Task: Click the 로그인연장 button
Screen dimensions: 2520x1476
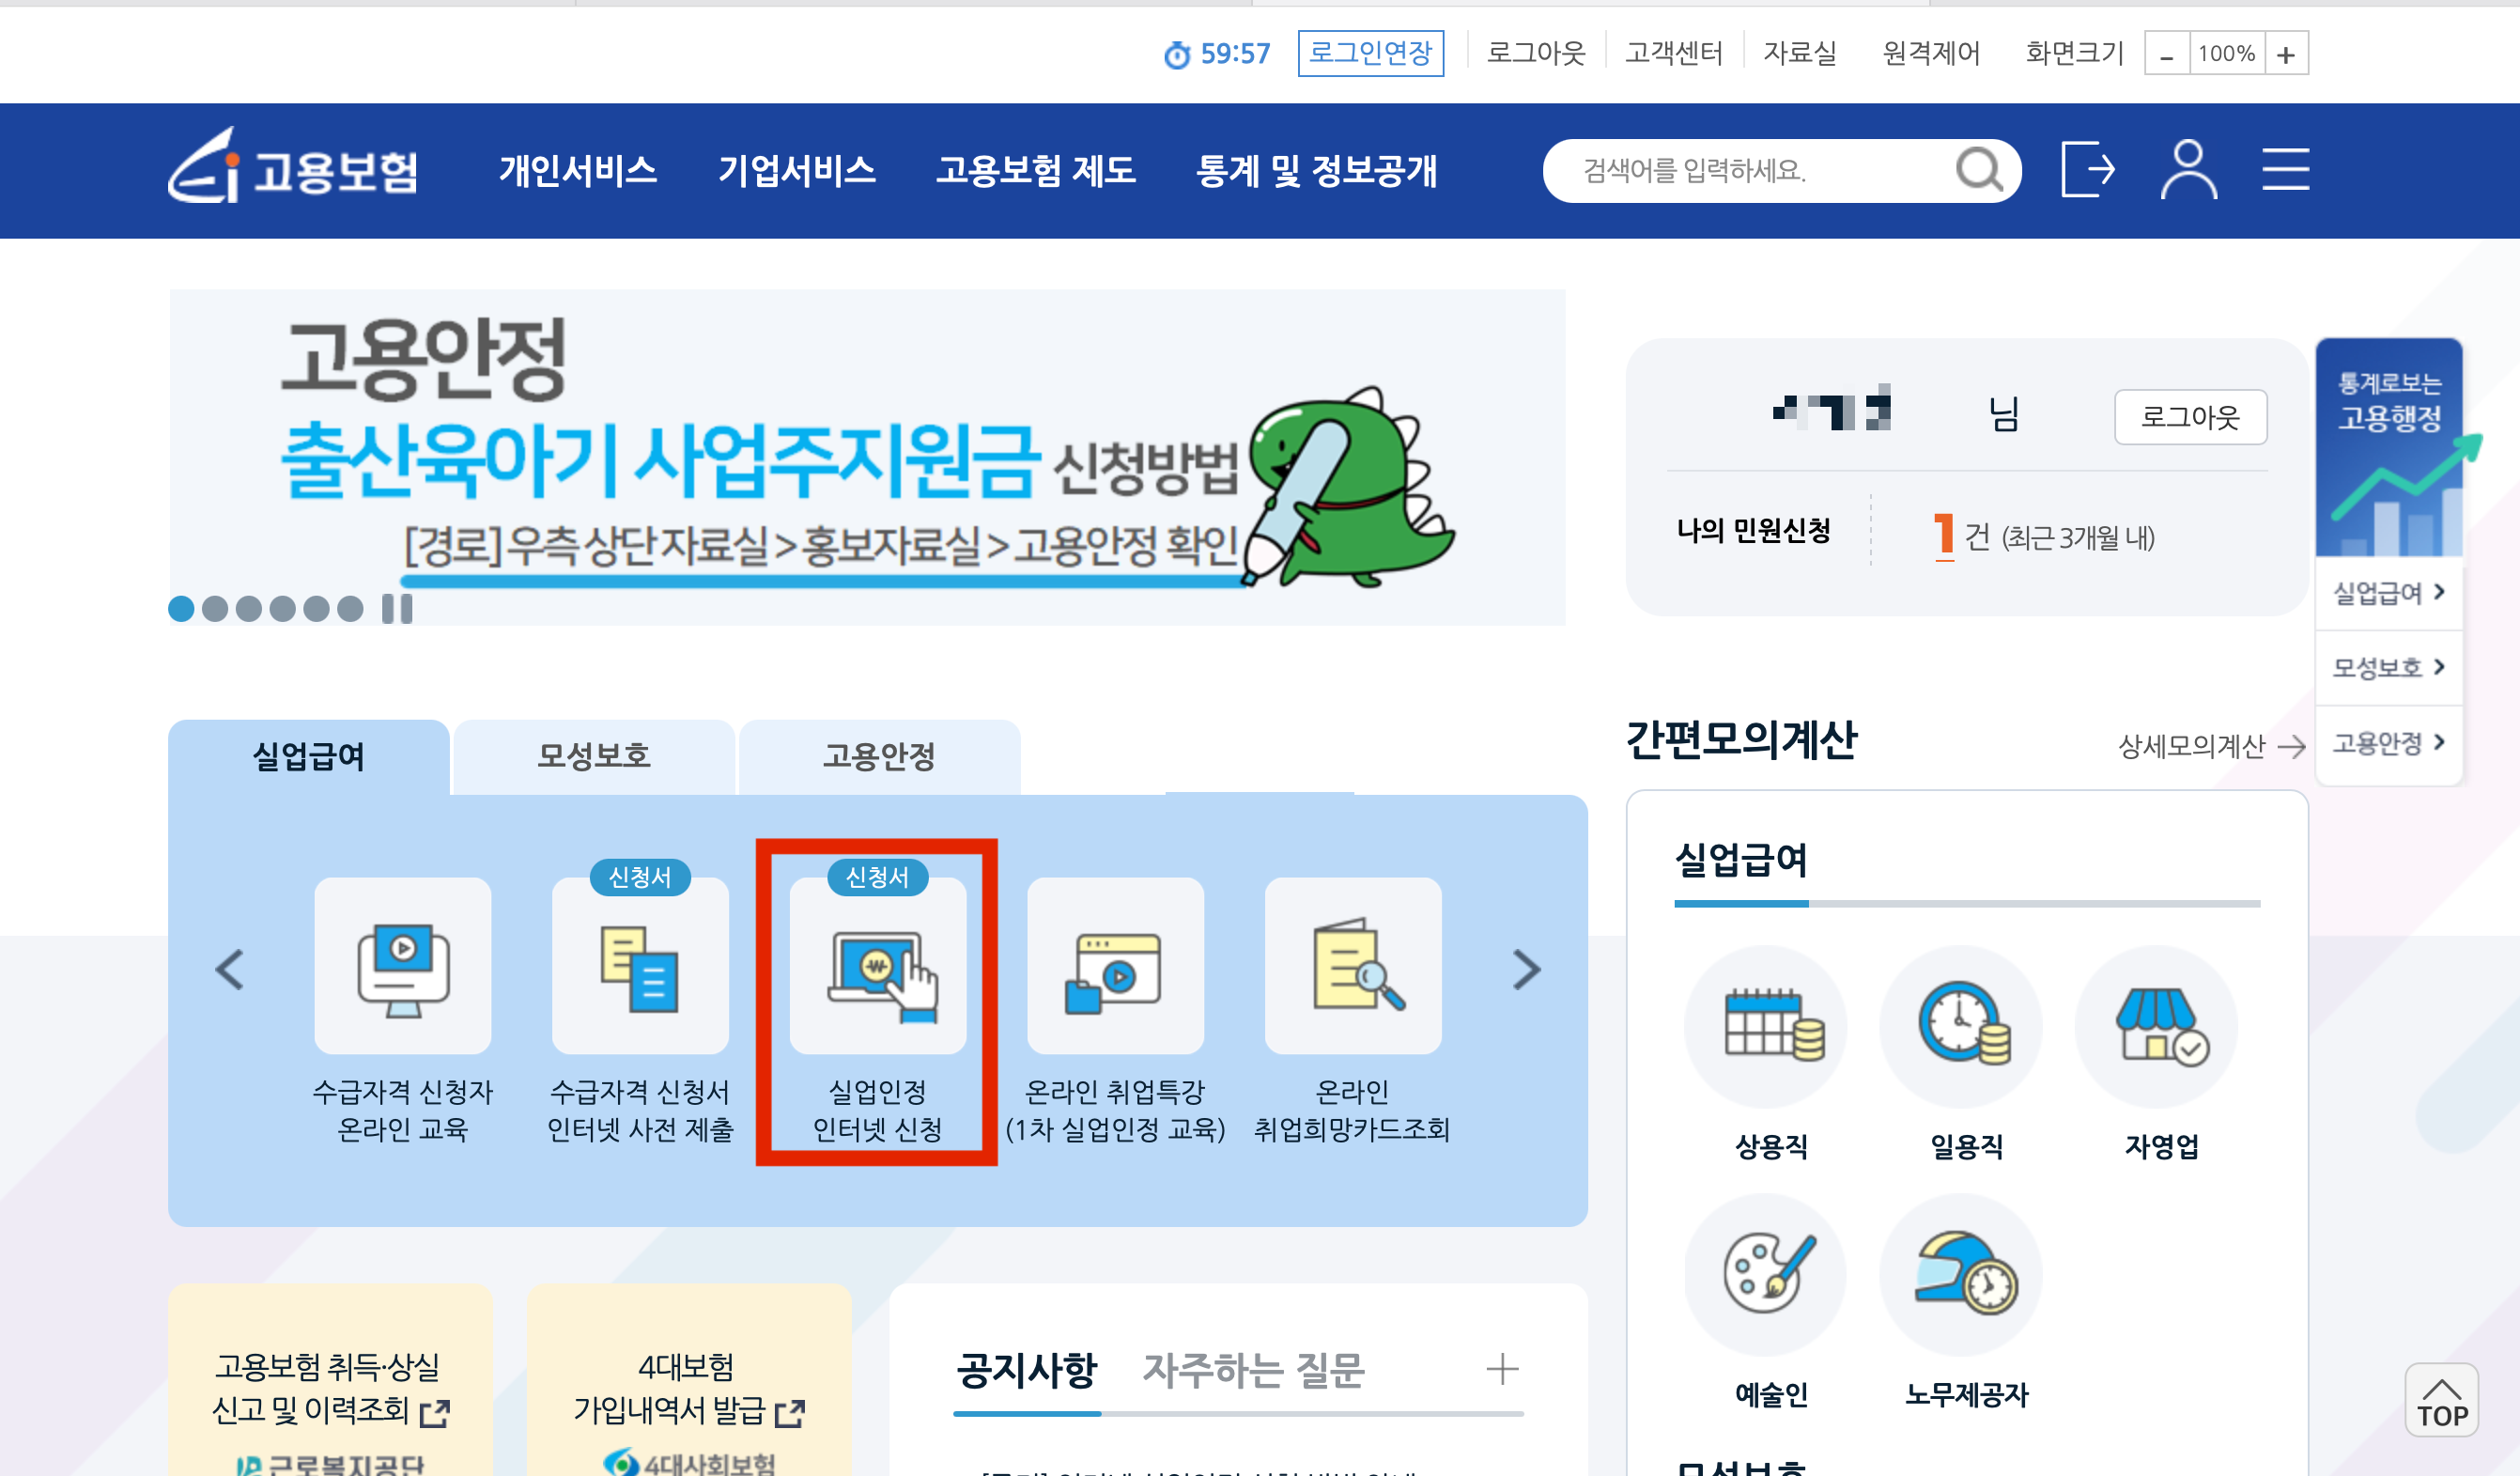Action: (x=1370, y=53)
